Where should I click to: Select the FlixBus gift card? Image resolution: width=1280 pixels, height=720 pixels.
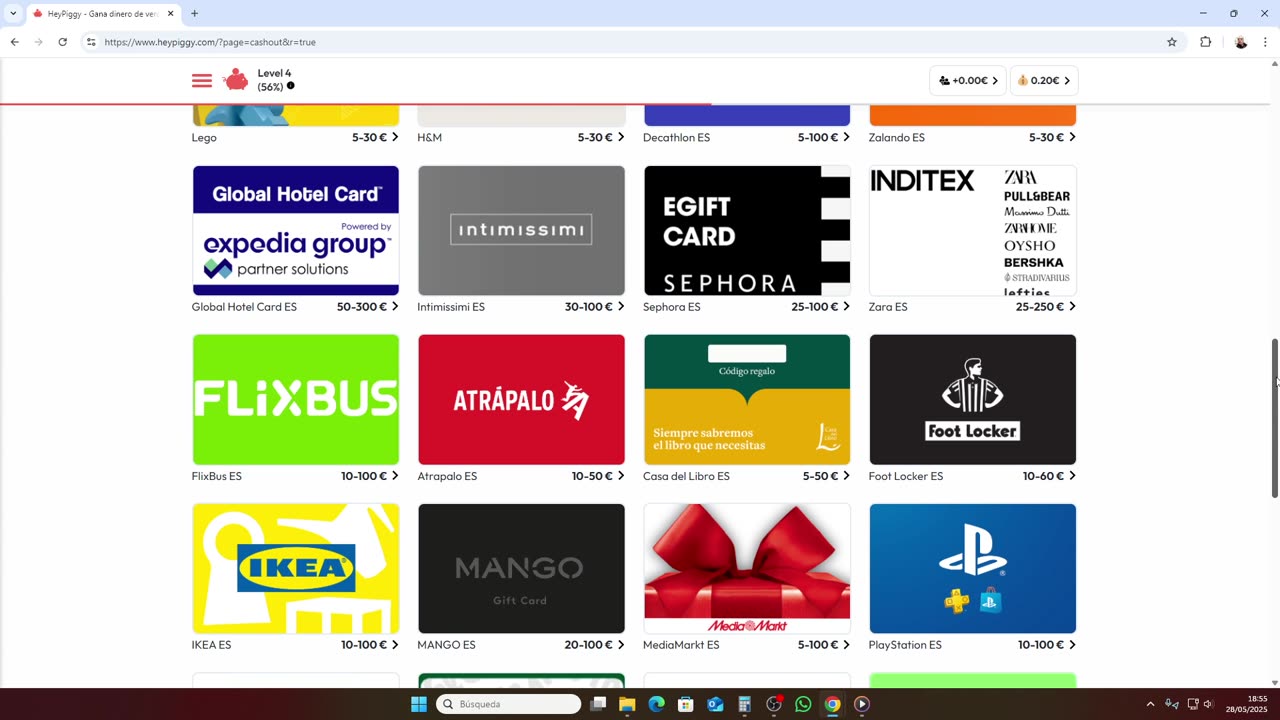coord(295,399)
